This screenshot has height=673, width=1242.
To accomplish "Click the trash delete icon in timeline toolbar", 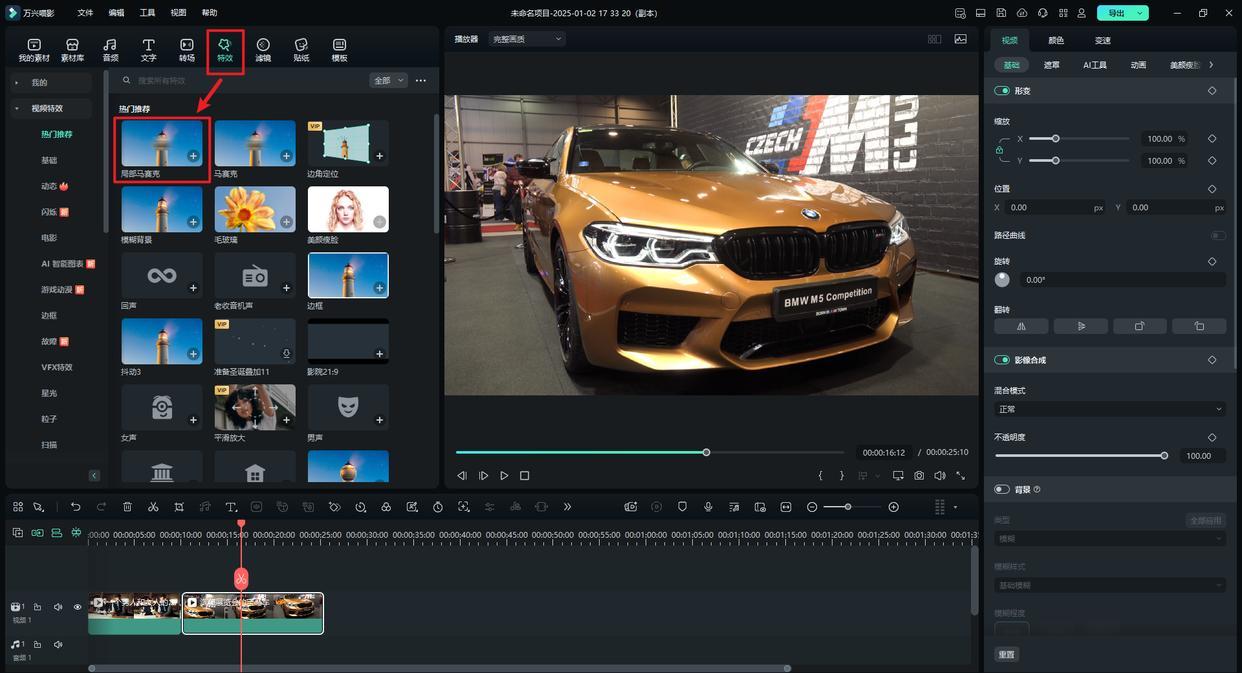I will pyautogui.click(x=127, y=507).
